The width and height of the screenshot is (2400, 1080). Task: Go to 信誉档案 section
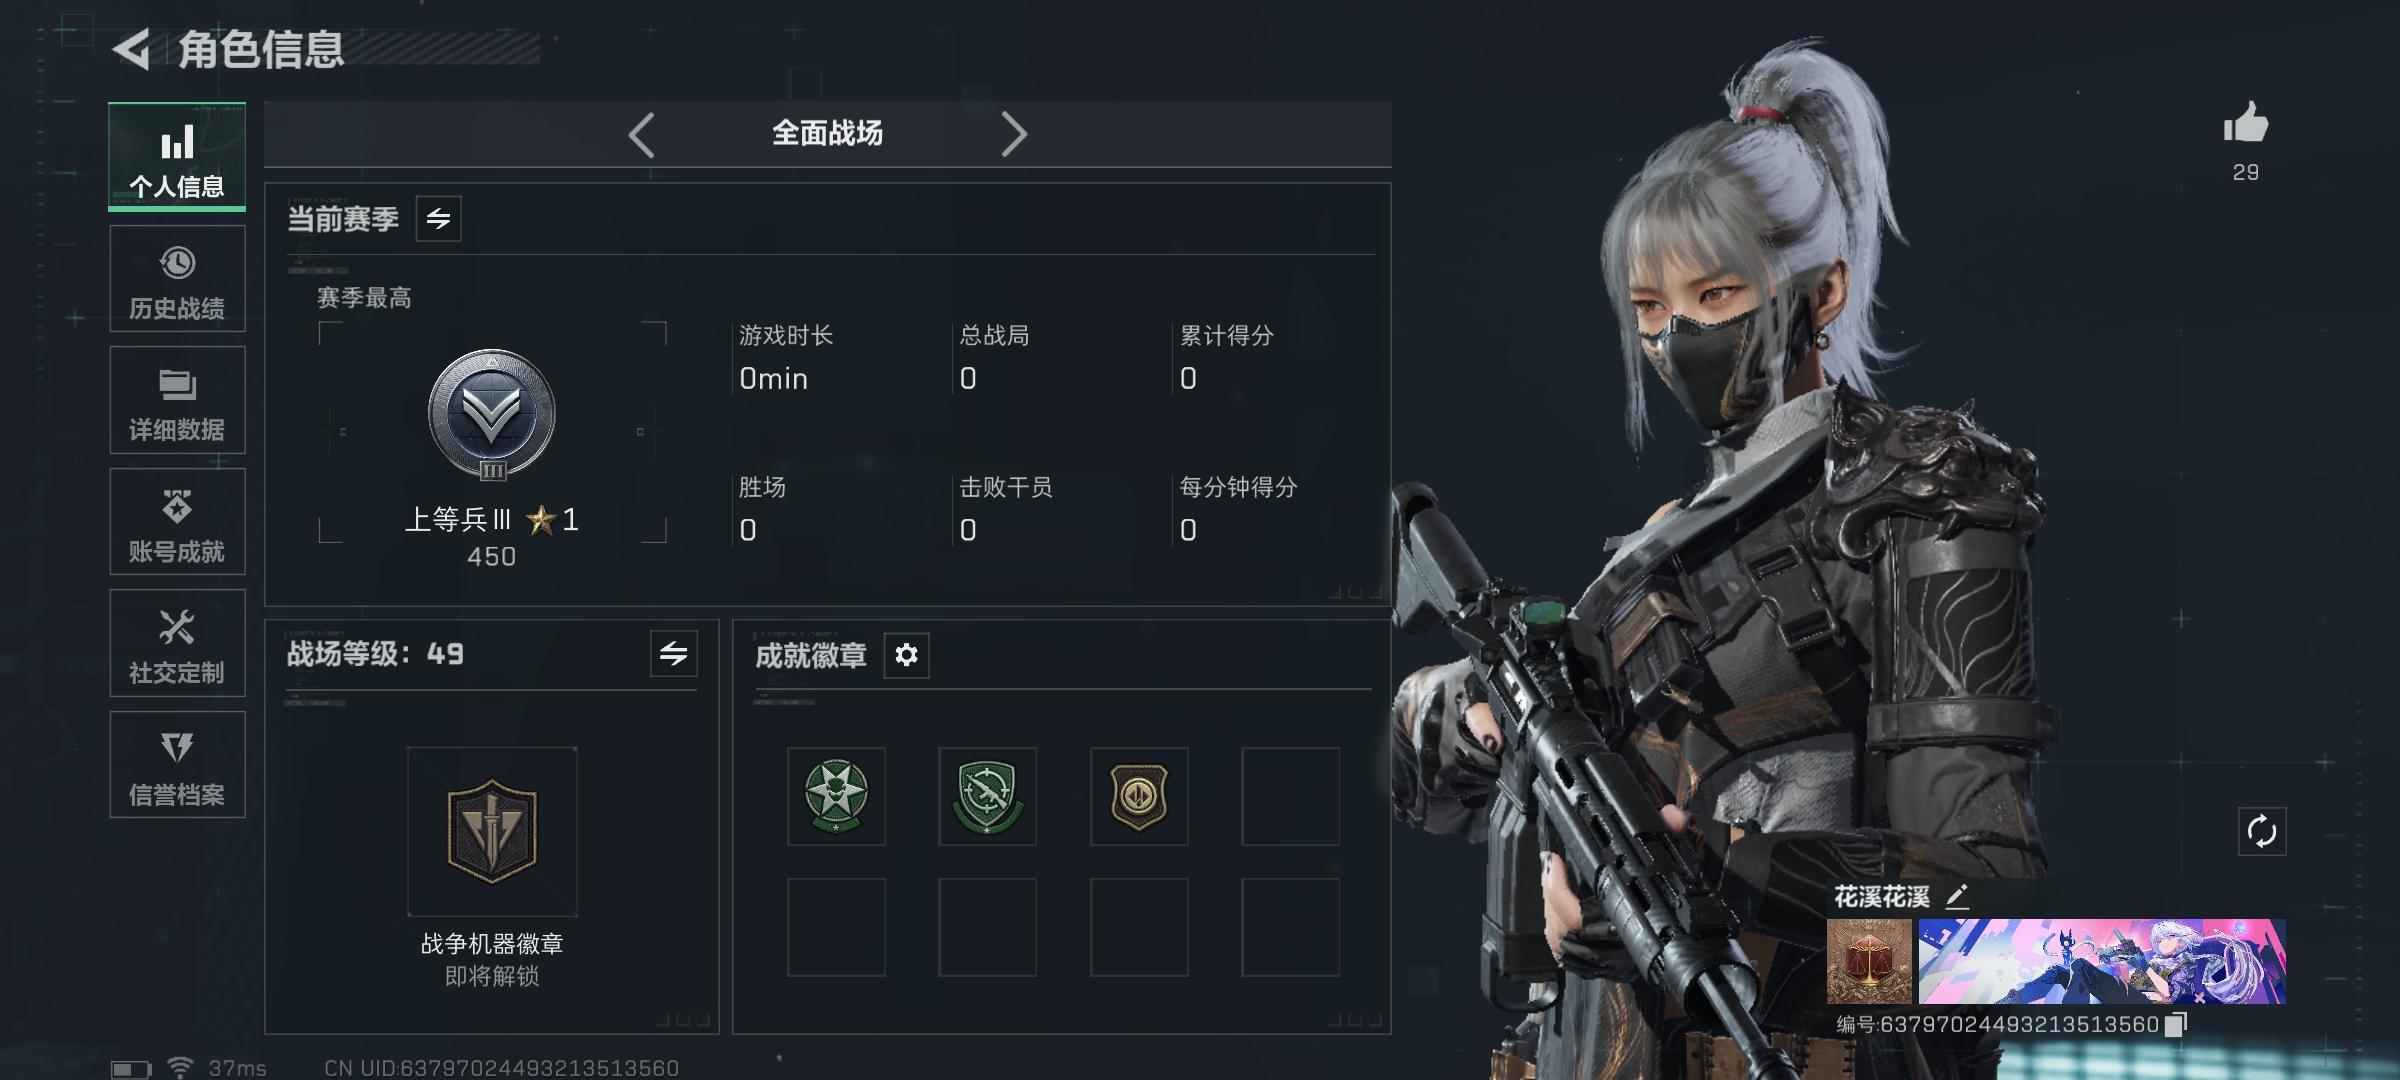(177, 765)
